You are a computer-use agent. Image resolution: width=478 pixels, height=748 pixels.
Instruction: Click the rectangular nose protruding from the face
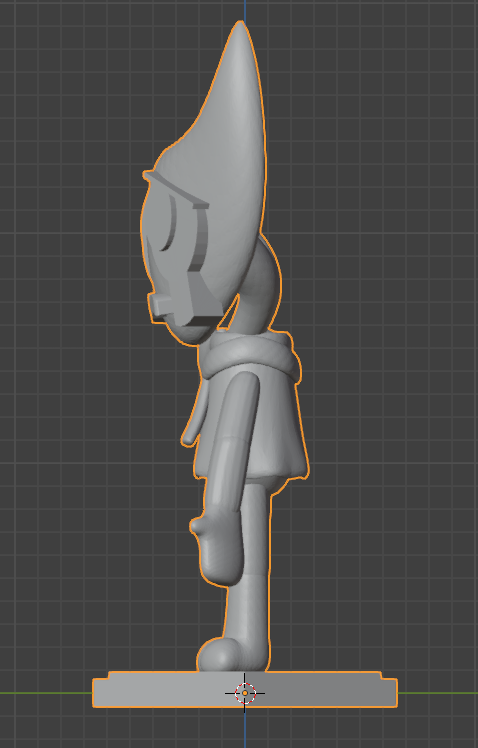pyautogui.click(x=159, y=306)
